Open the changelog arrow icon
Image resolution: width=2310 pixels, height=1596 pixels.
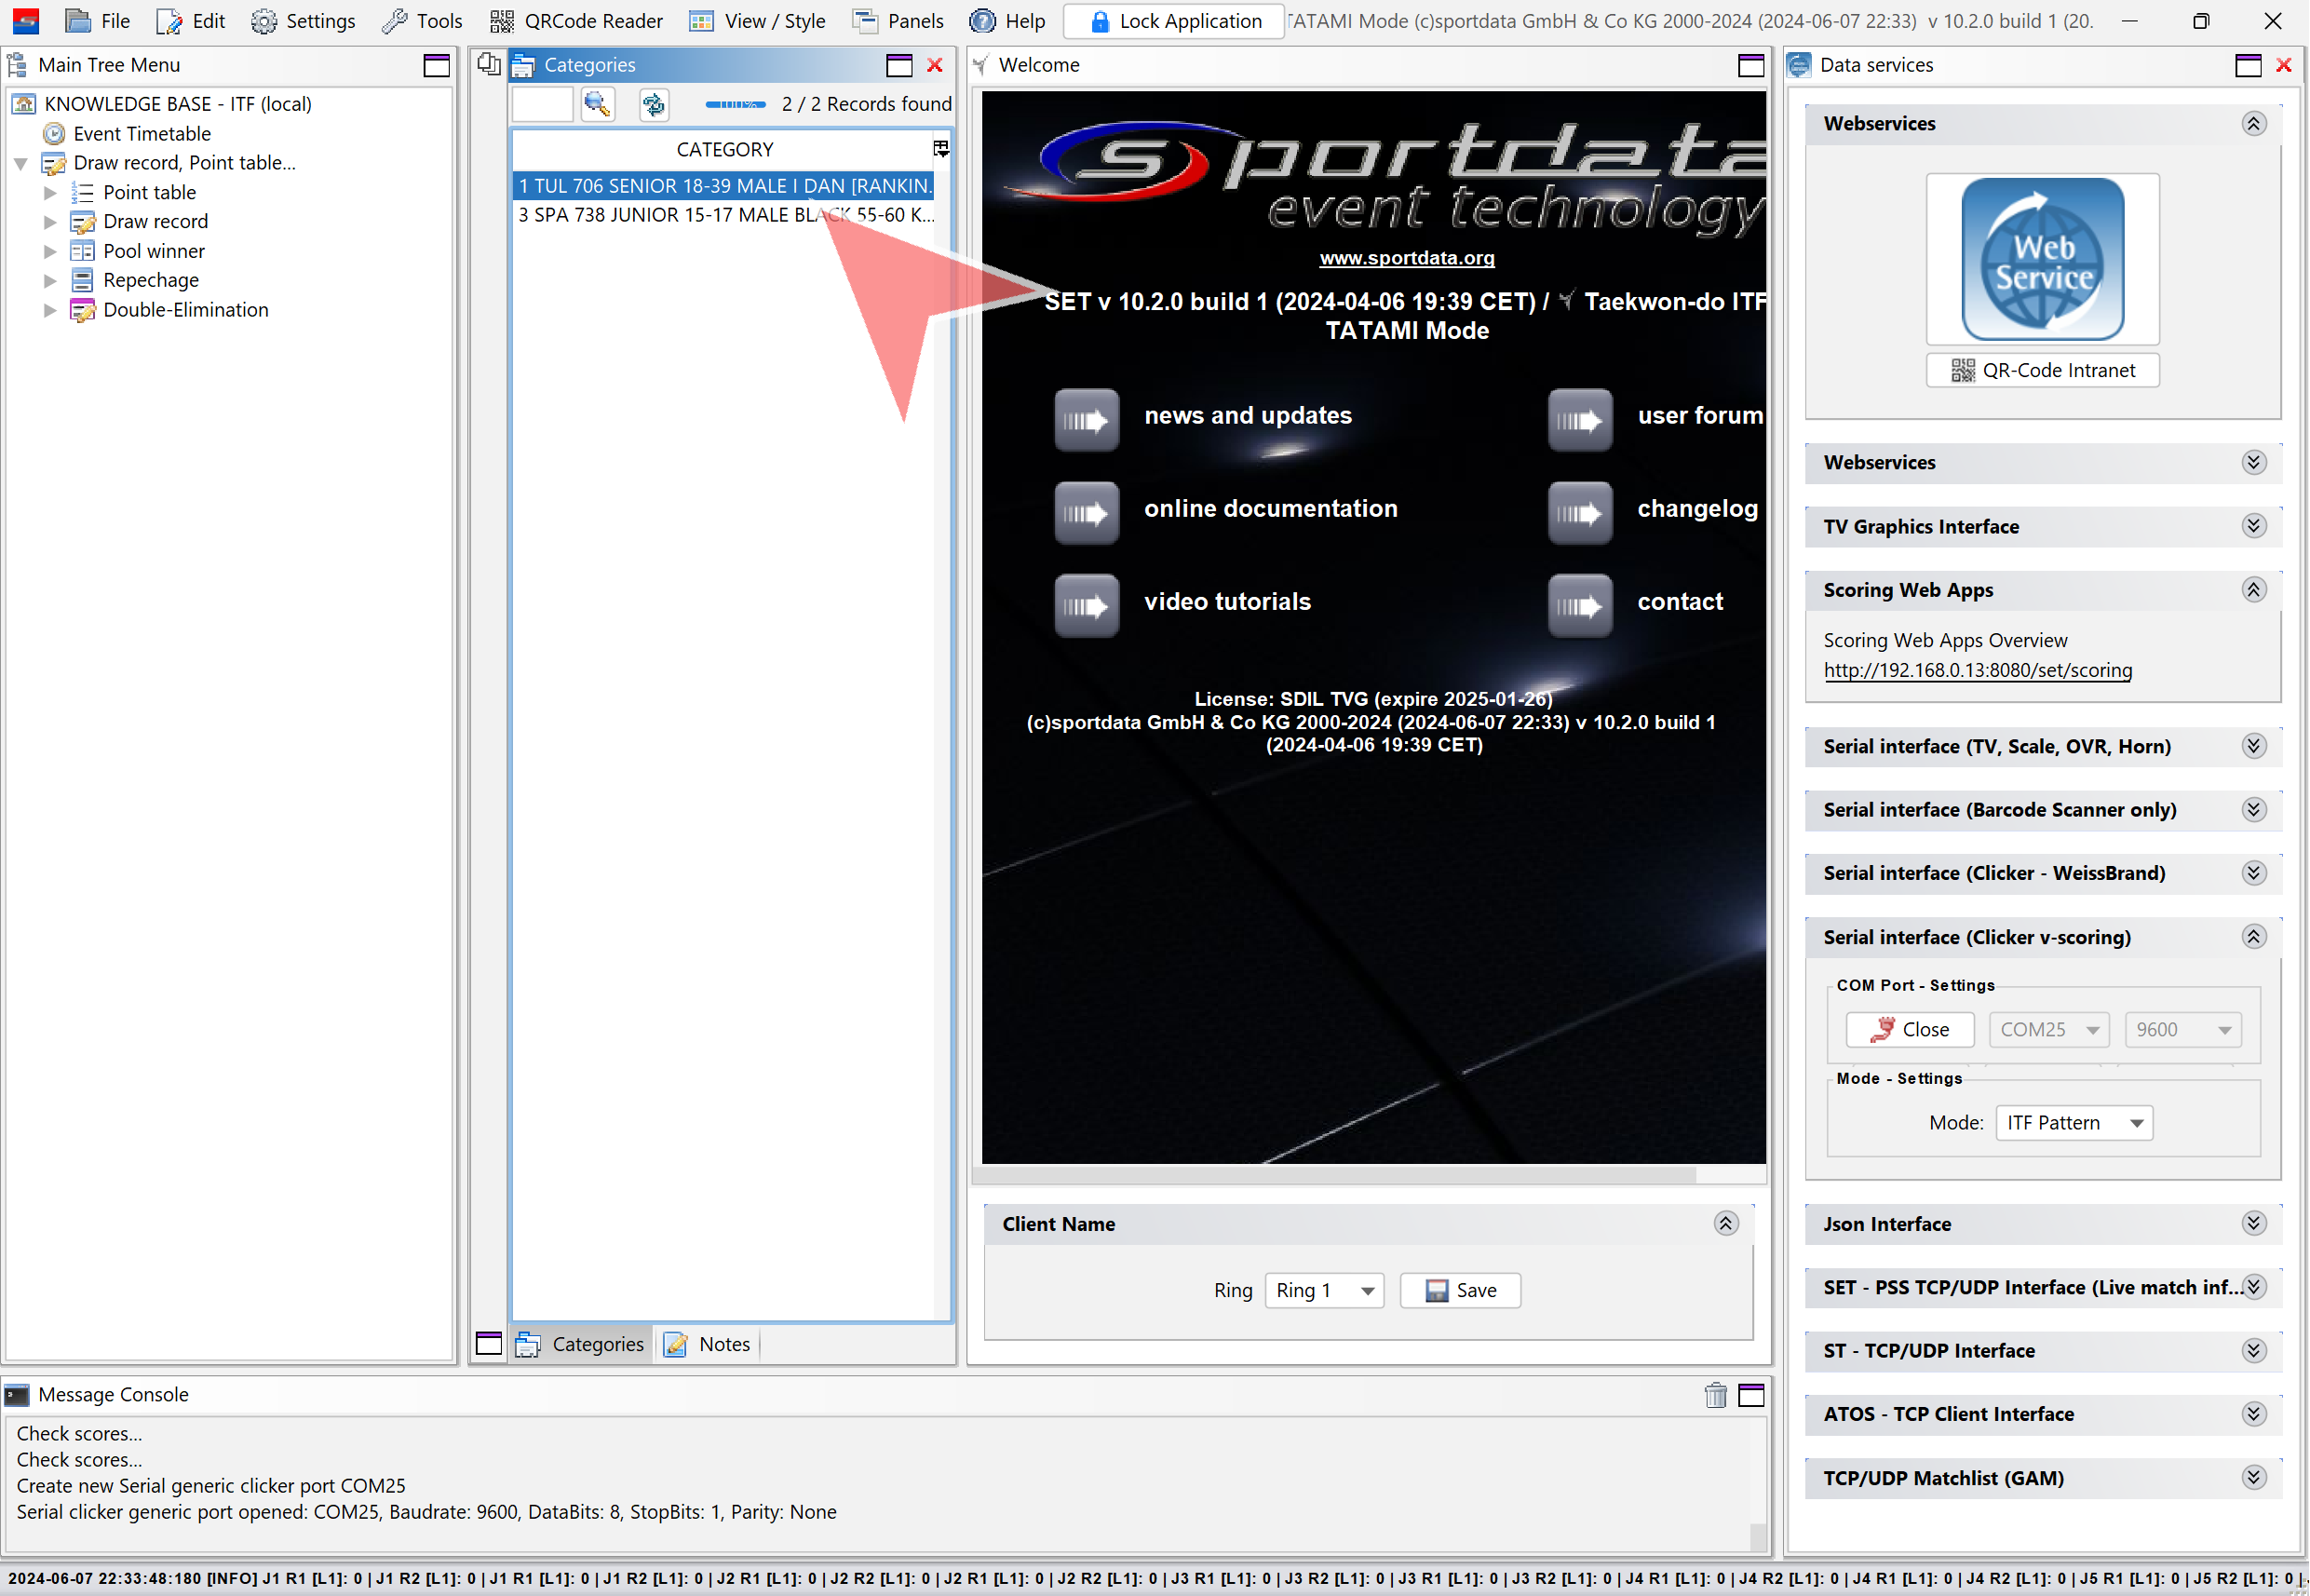[x=1579, y=513]
